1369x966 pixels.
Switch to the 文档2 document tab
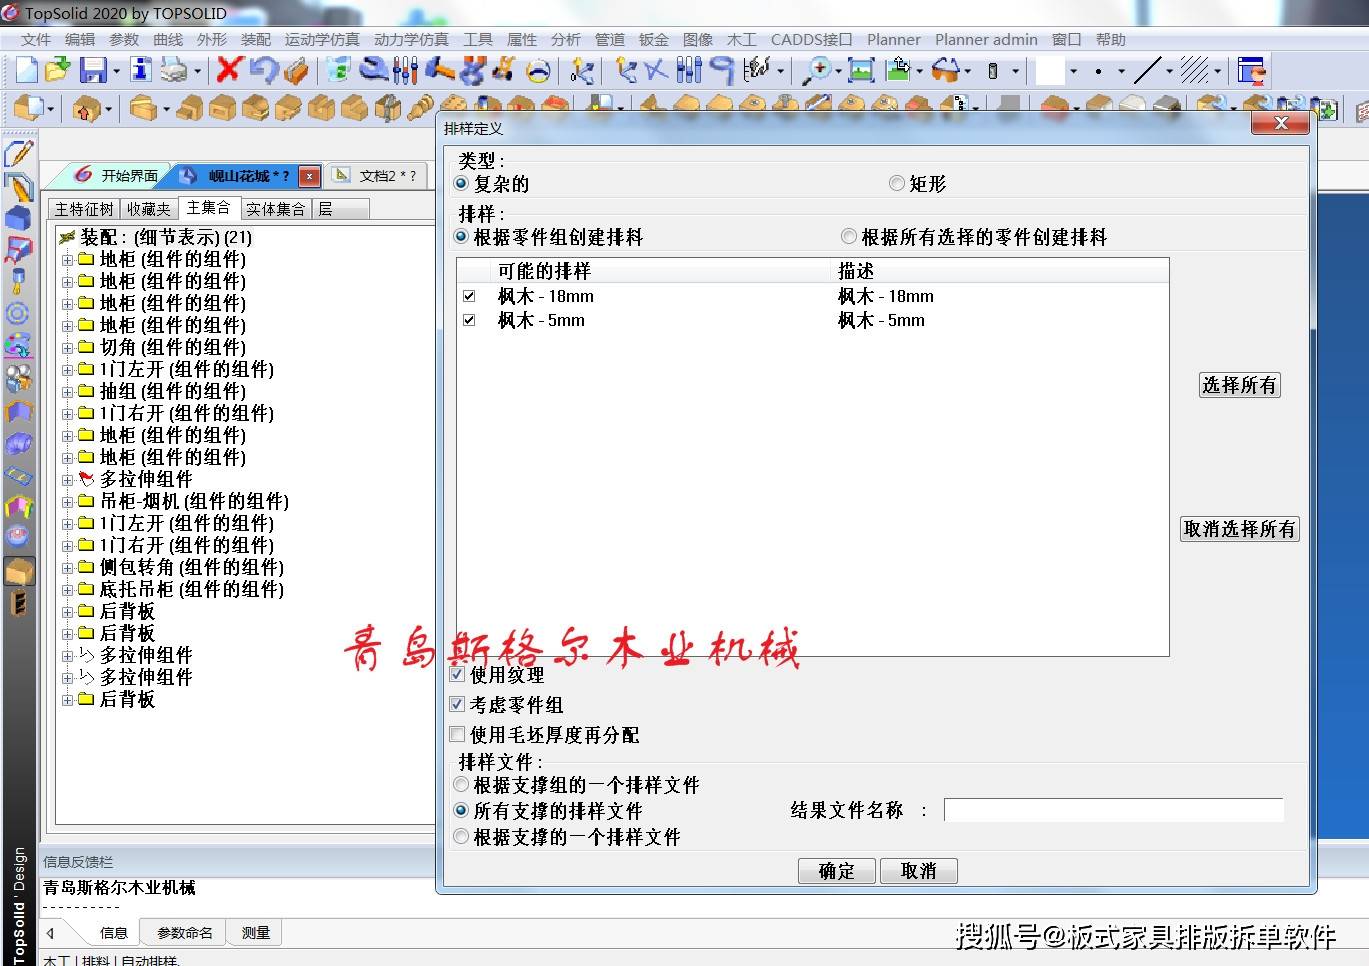pos(378,175)
